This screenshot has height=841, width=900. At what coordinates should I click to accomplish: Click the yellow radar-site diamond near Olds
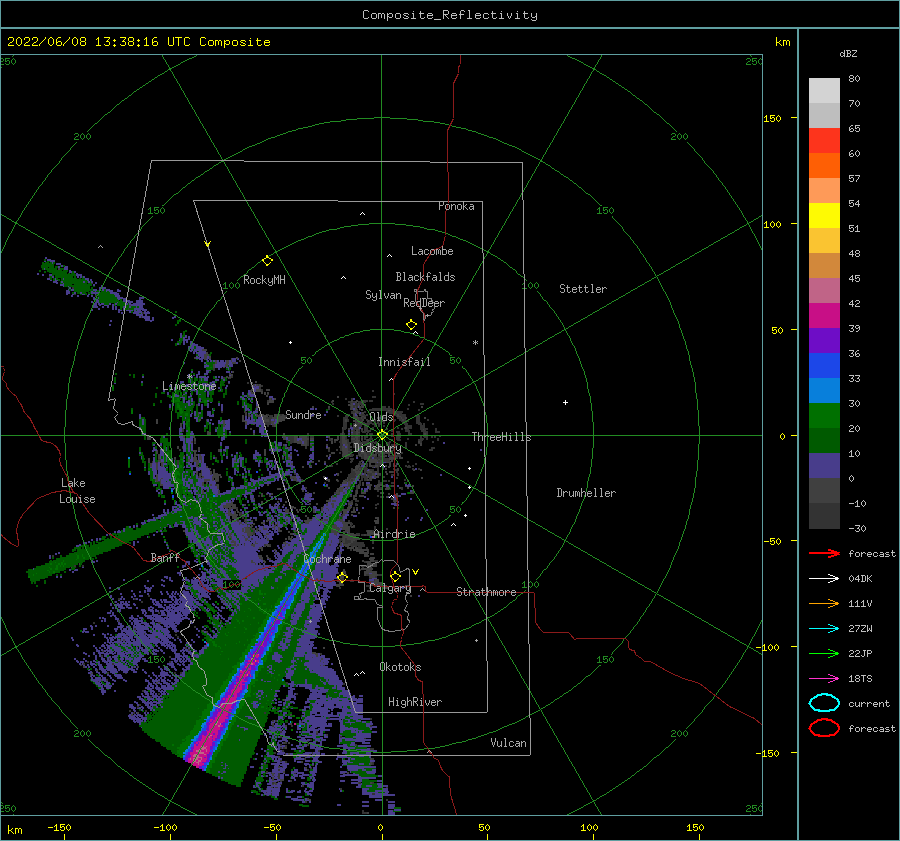click(382, 435)
